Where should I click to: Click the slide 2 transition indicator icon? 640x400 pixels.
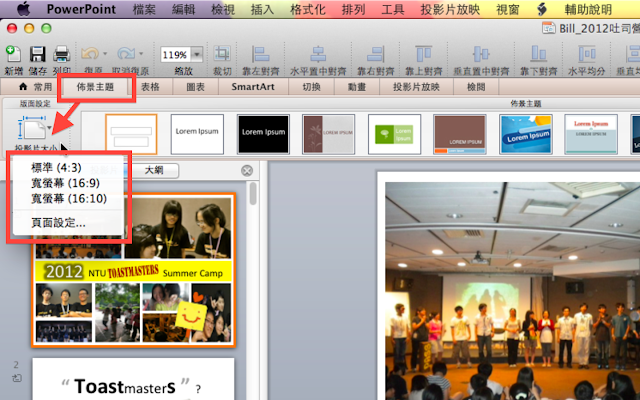click(17, 378)
